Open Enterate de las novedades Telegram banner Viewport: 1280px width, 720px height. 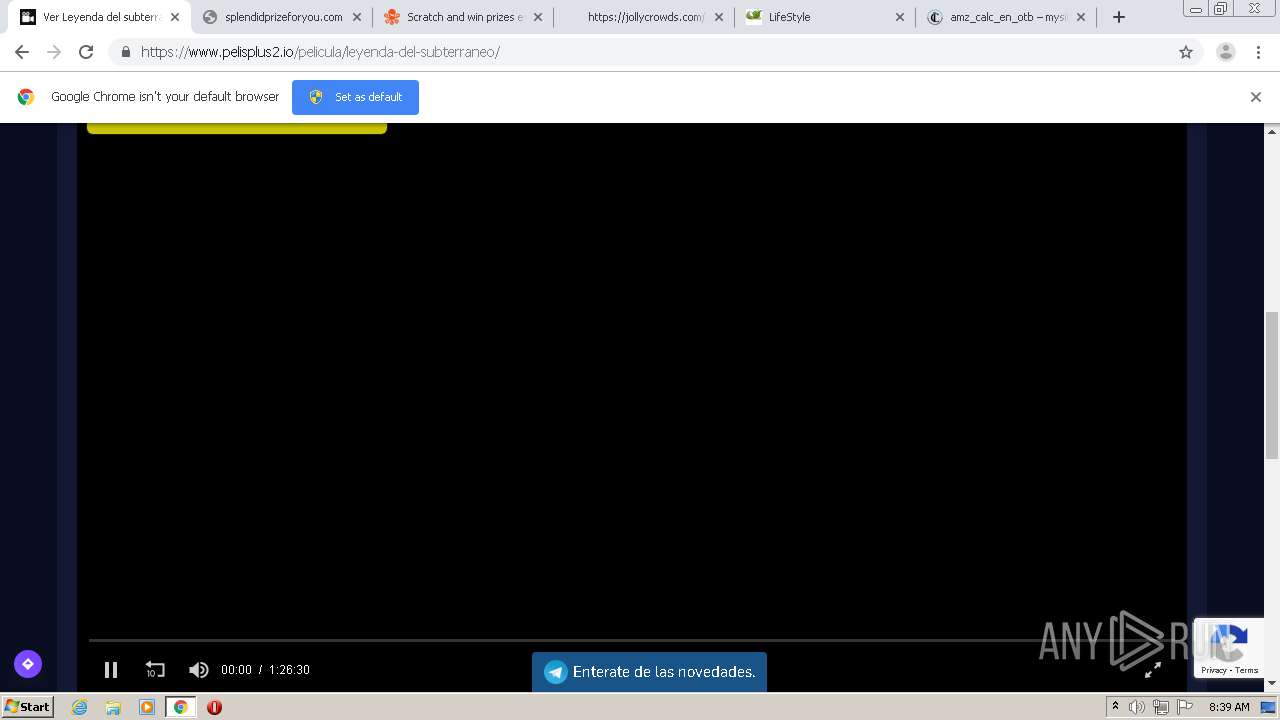point(649,672)
